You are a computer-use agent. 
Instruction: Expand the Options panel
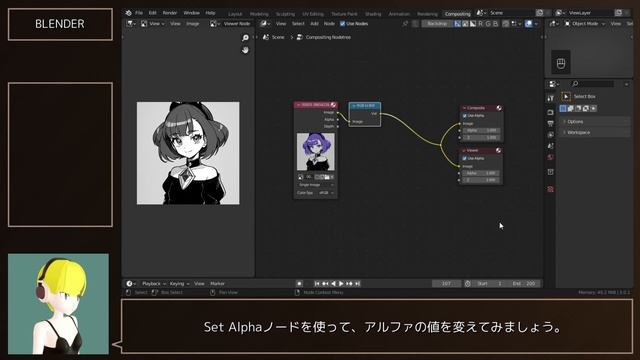595,122
